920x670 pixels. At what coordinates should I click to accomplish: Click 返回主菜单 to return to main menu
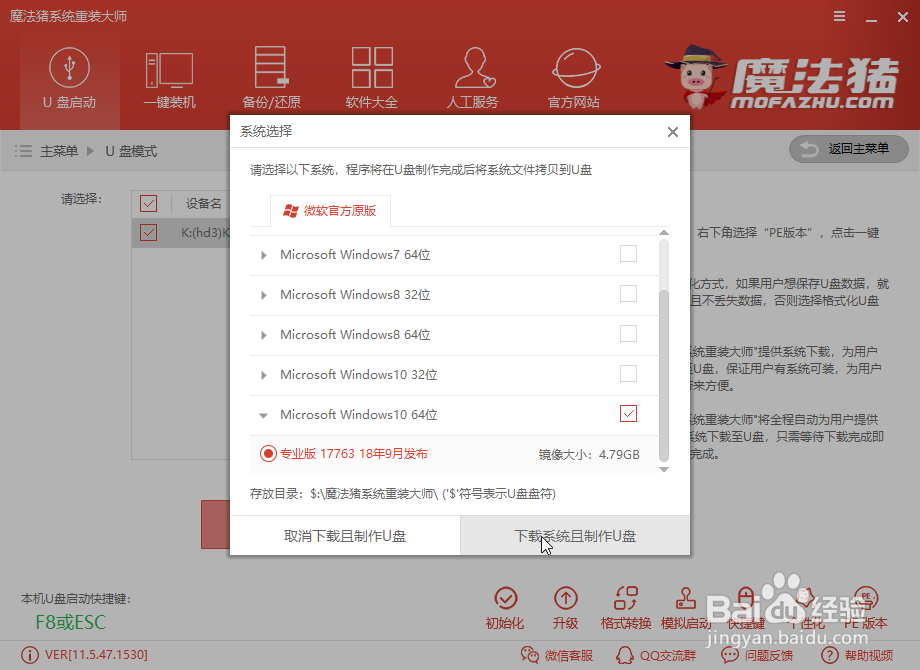[x=849, y=149]
